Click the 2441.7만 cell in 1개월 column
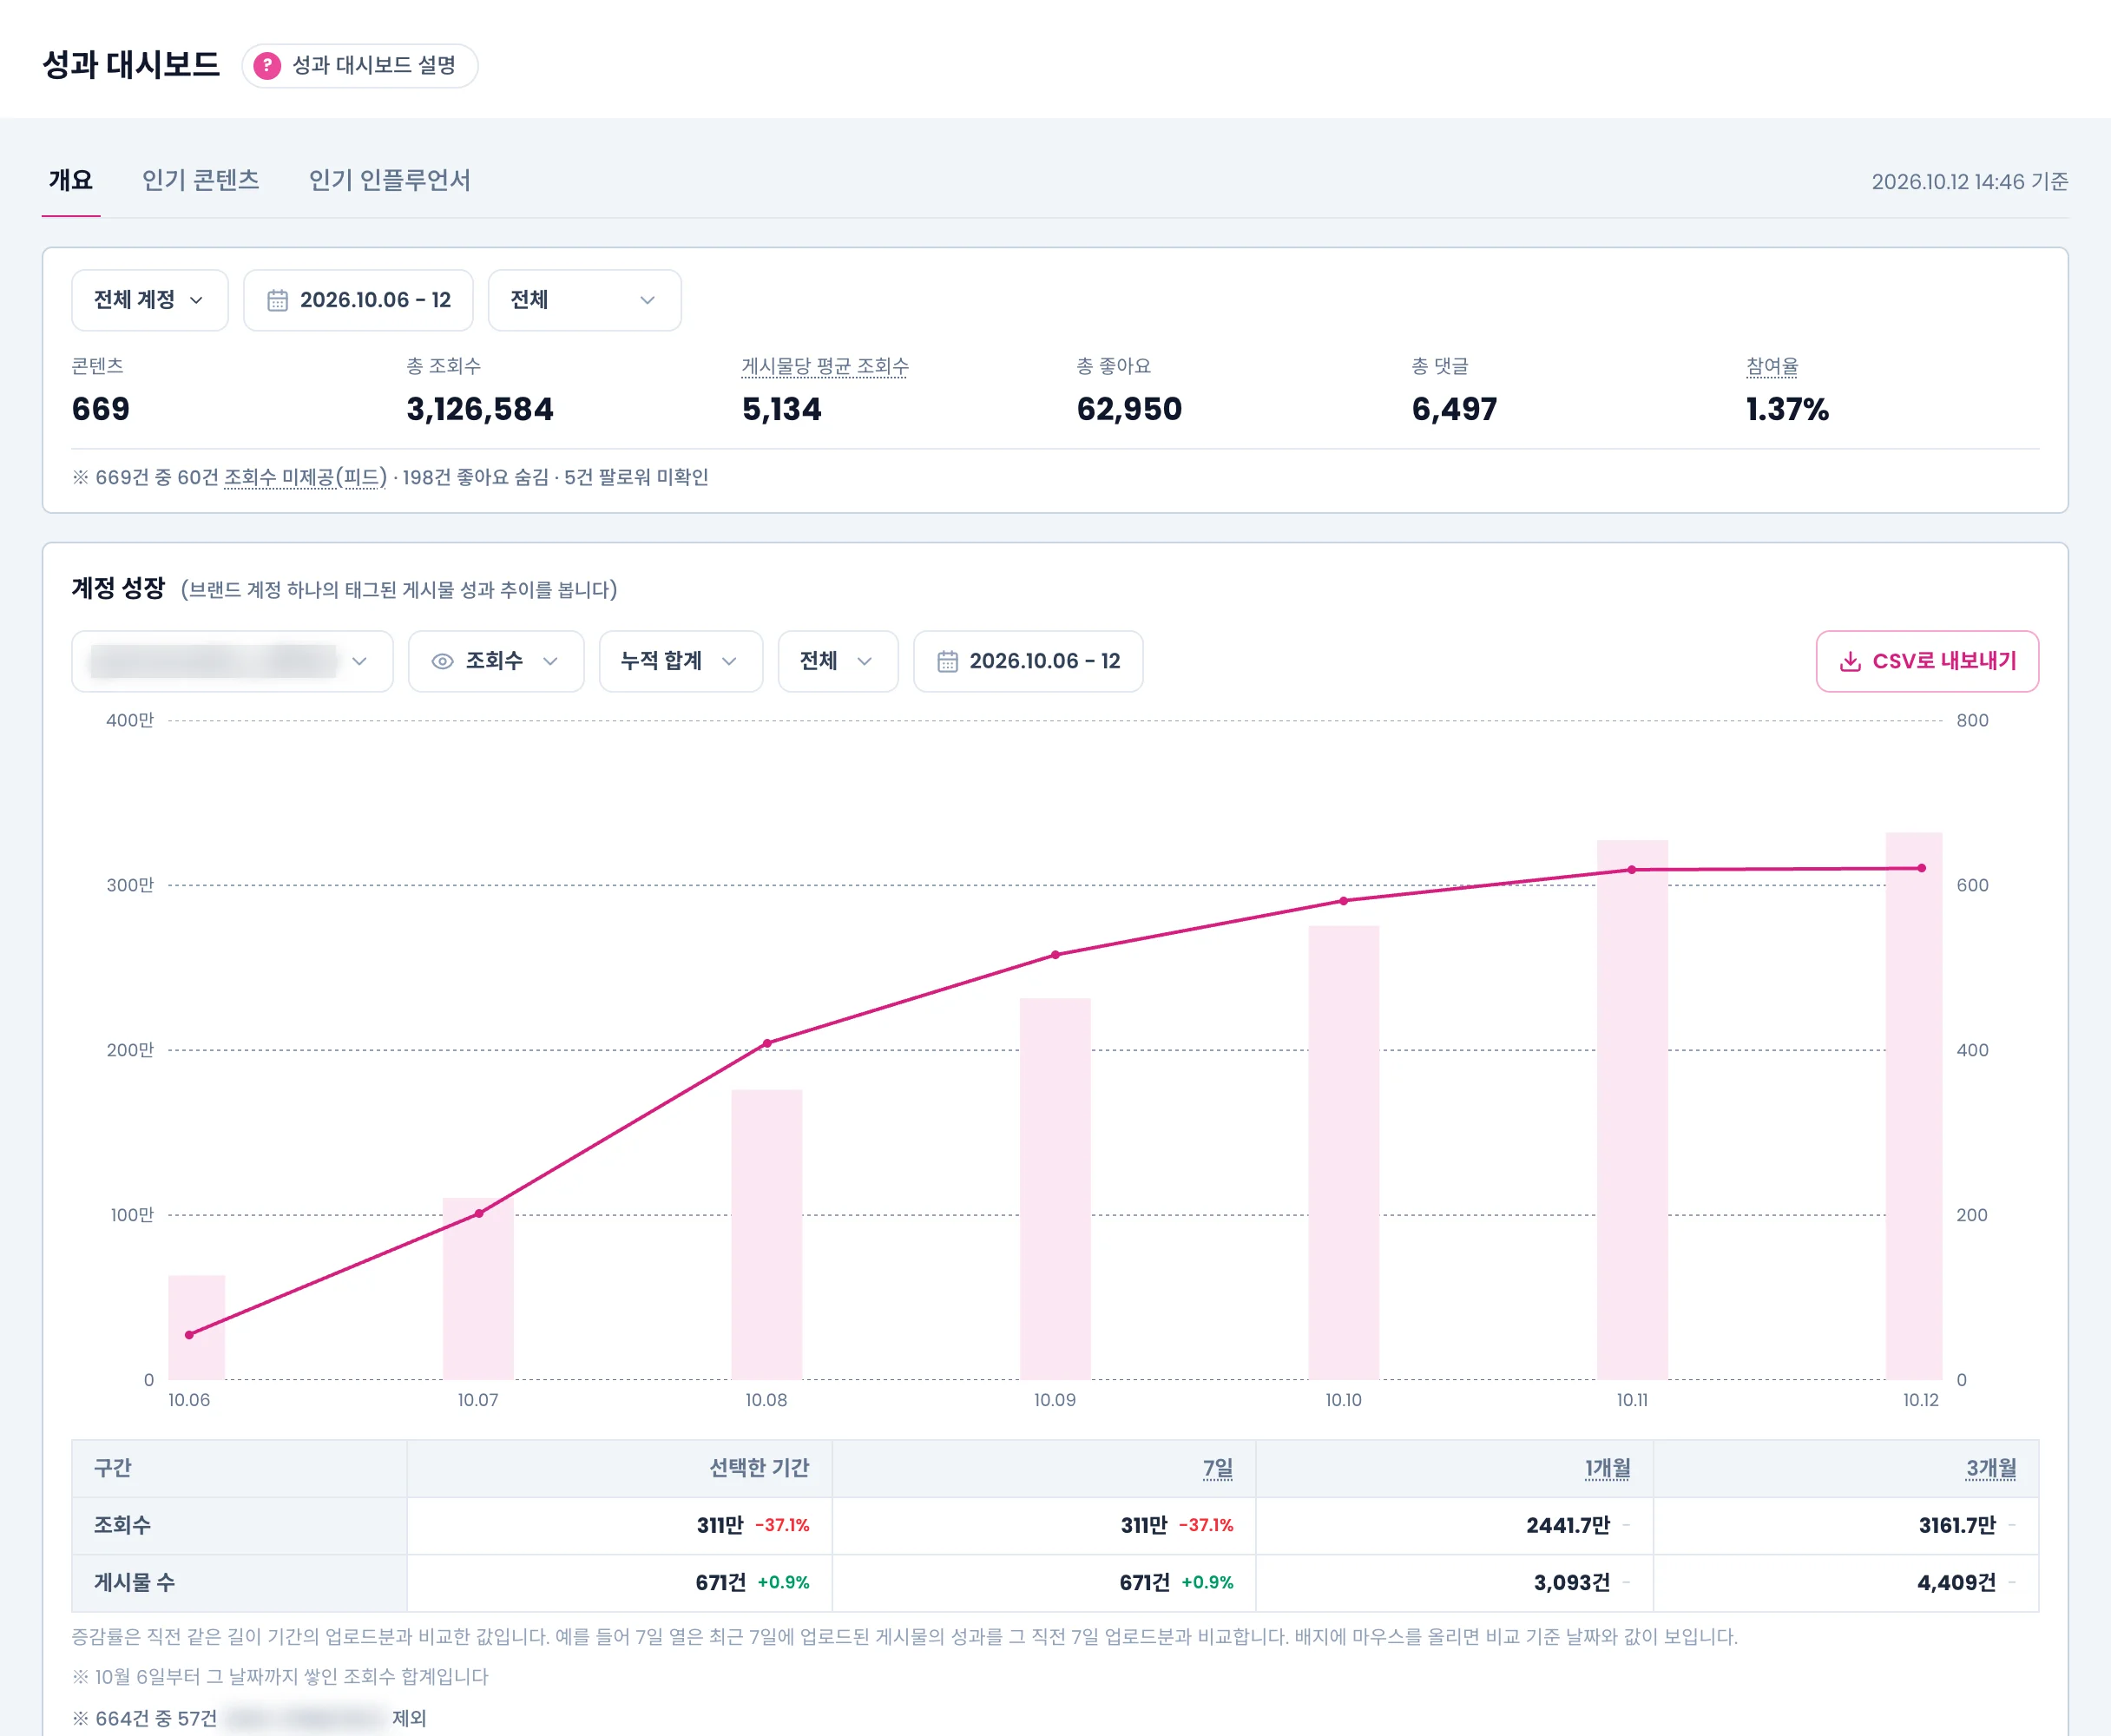Viewport: 2111px width, 1736px height. click(1568, 1525)
